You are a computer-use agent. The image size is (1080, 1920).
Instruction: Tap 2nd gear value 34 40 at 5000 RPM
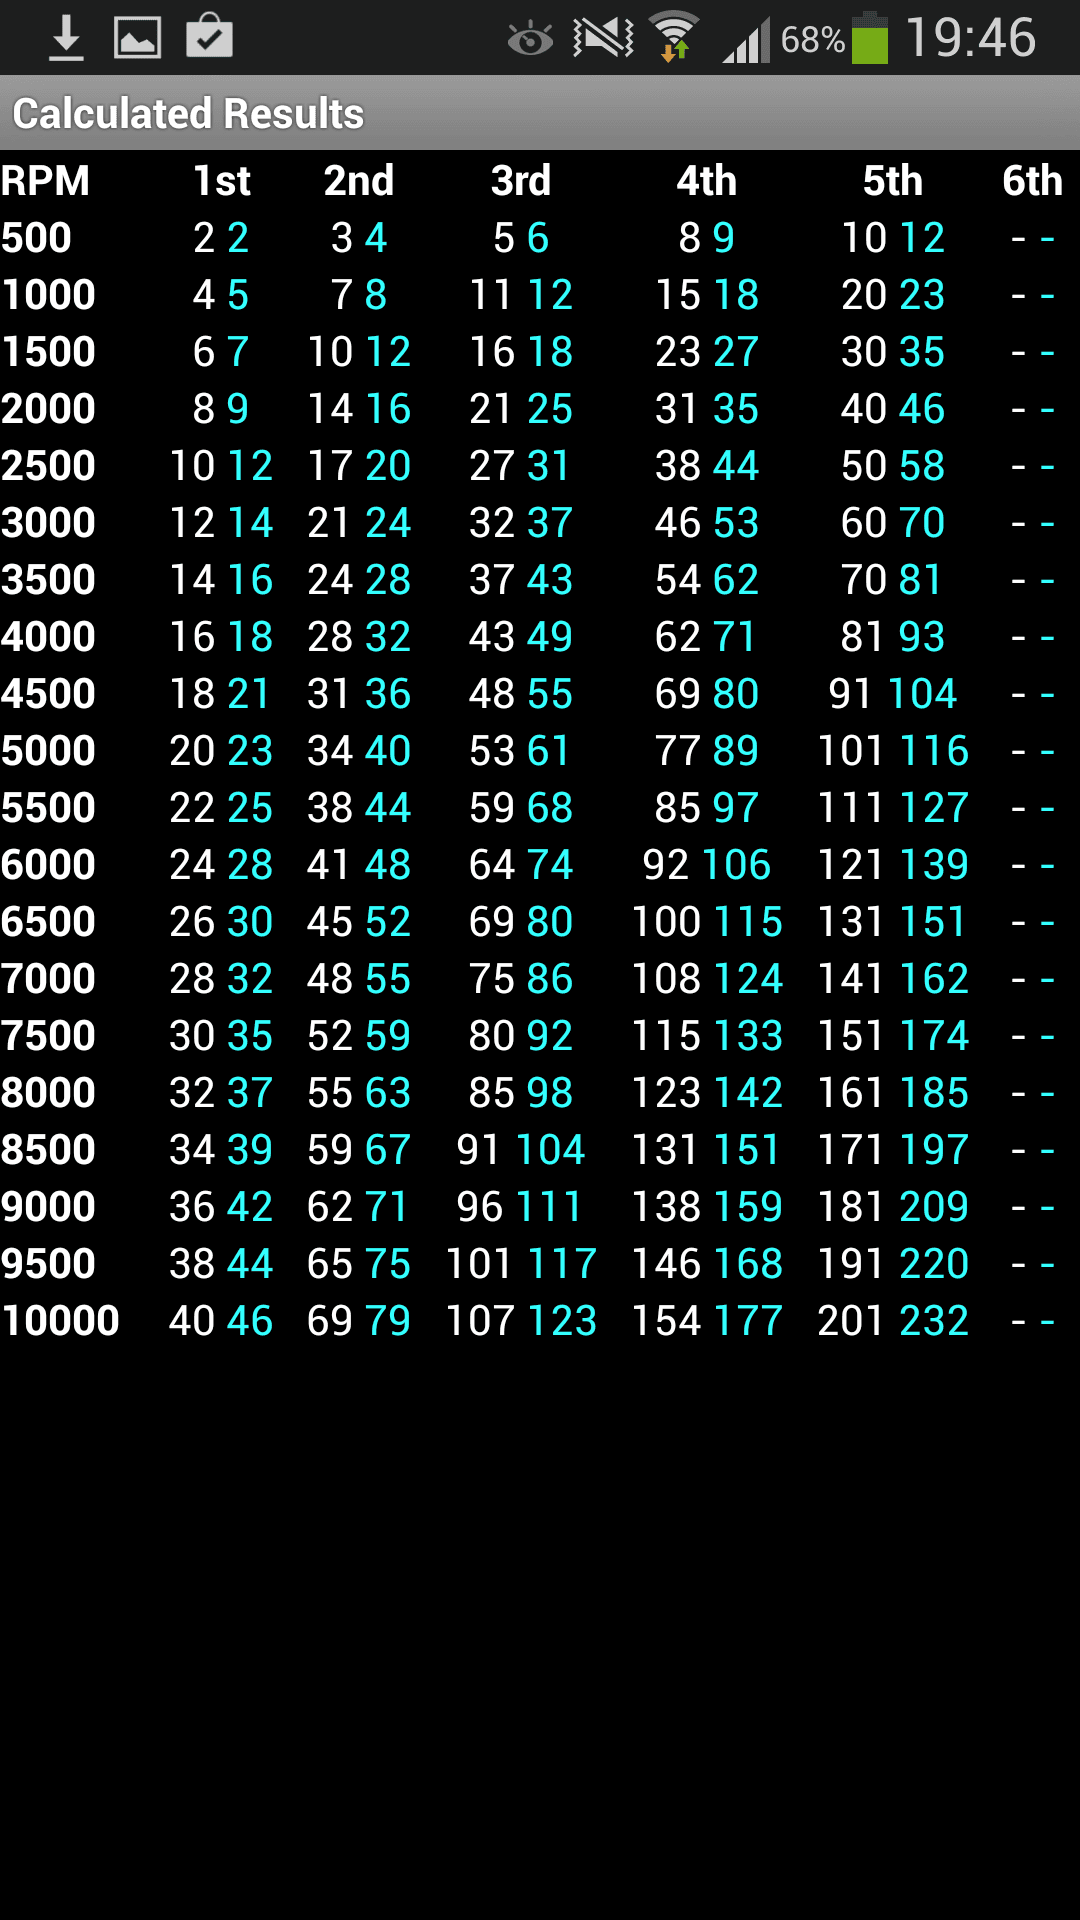click(x=359, y=751)
